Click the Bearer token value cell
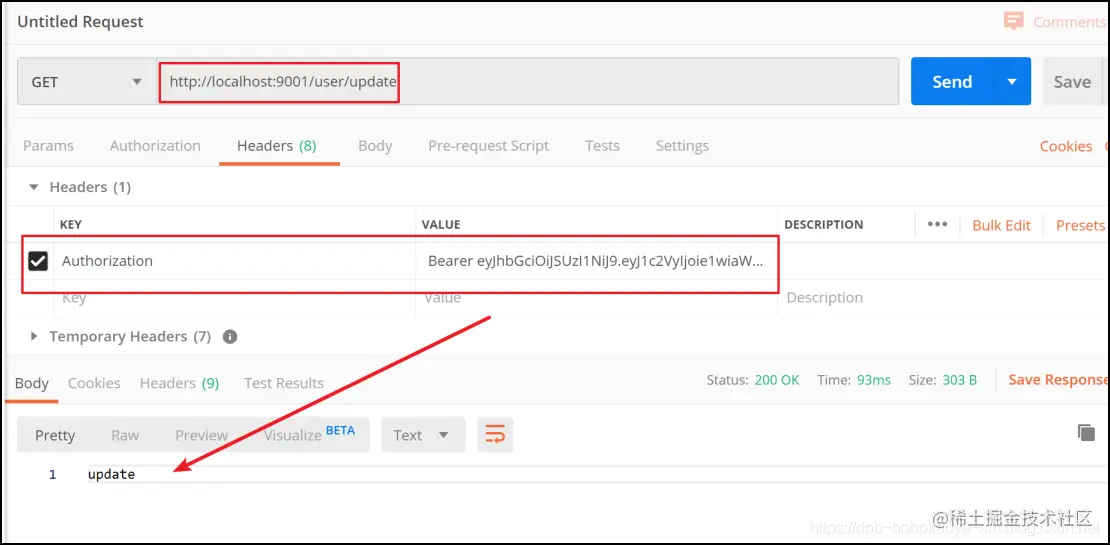The image size is (1110, 546). click(x=596, y=261)
